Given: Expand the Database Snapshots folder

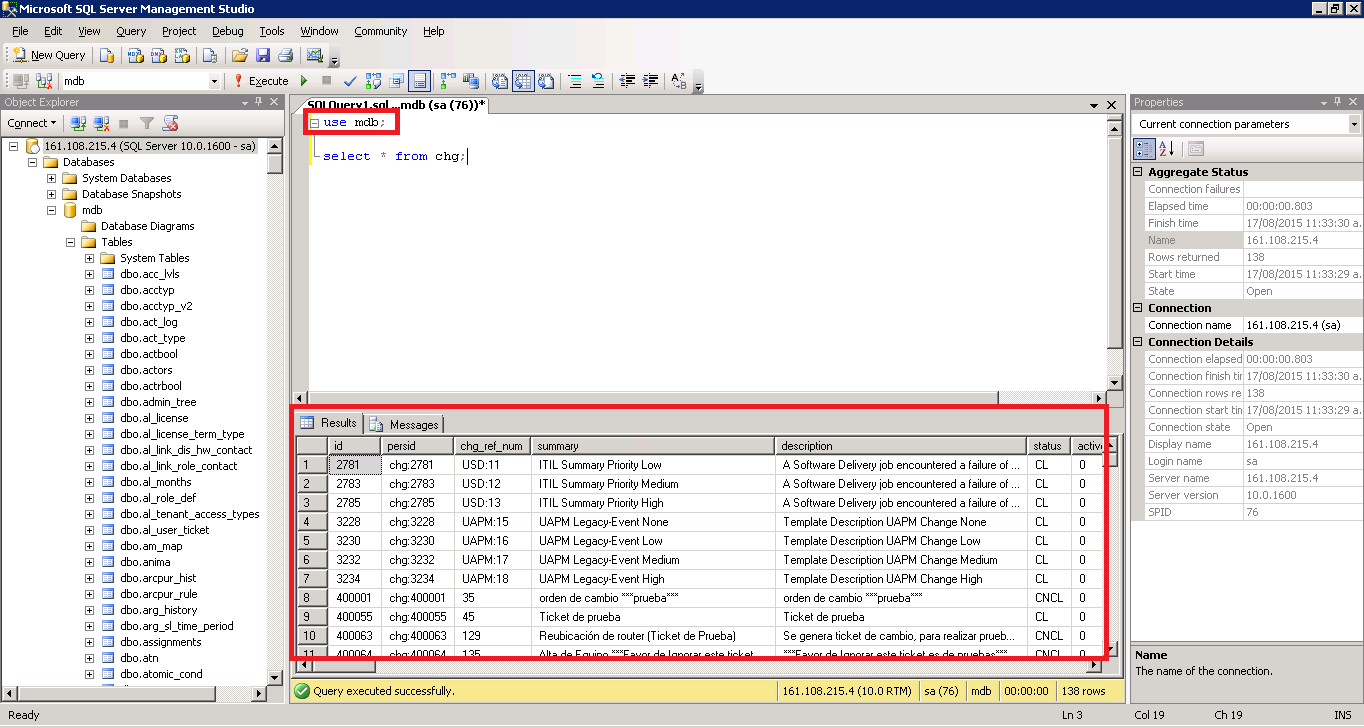Looking at the screenshot, I should click(52, 194).
